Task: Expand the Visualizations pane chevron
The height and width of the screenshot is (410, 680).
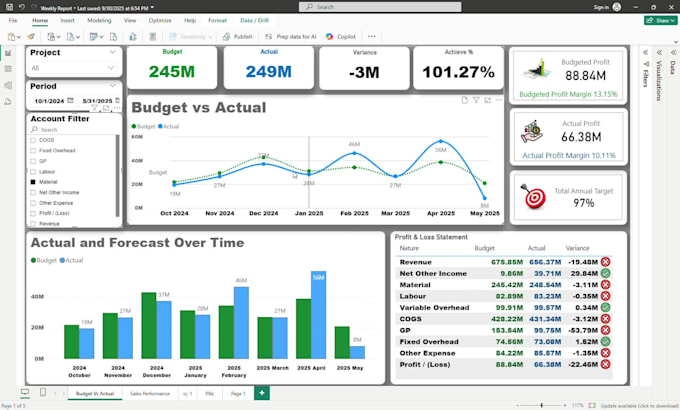Action: [659, 52]
